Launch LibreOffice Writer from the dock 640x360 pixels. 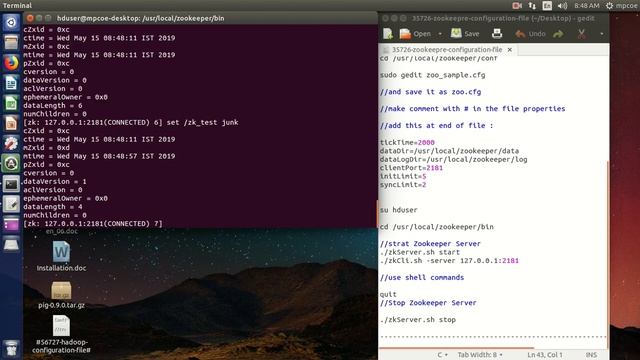click(11, 83)
